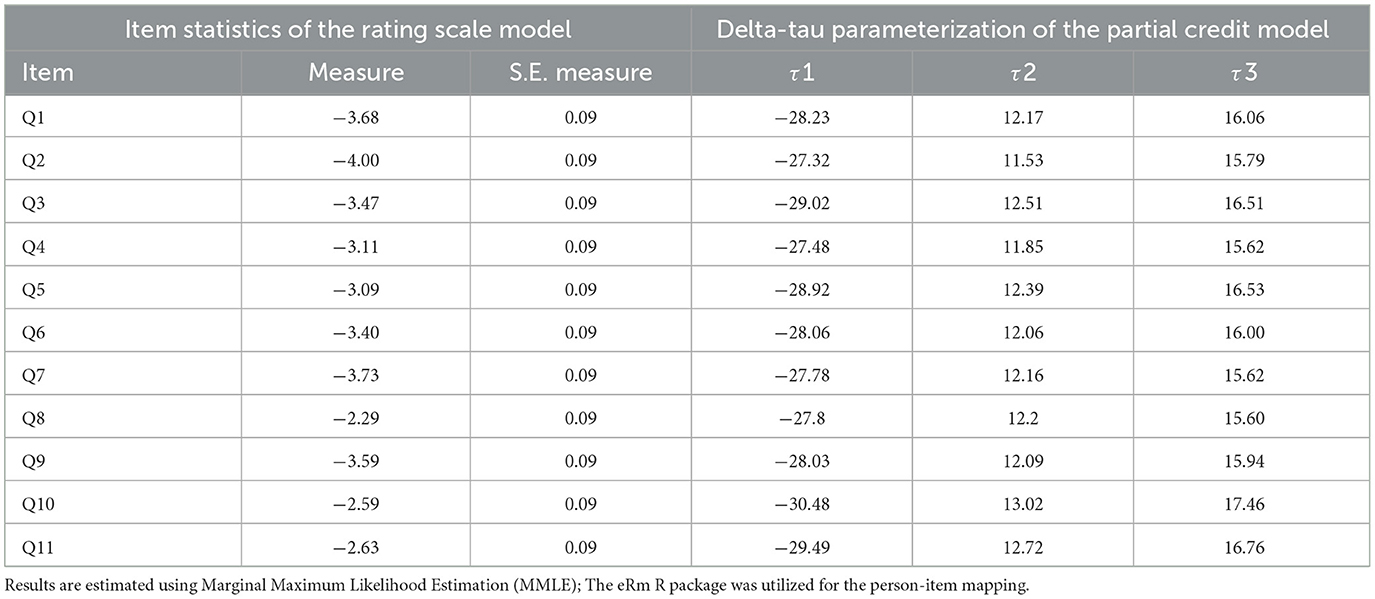Click the τ2 column header
Image resolution: width=1375 pixels, height=599 pixels.
pyautogui.click(x=1022, y=73)
